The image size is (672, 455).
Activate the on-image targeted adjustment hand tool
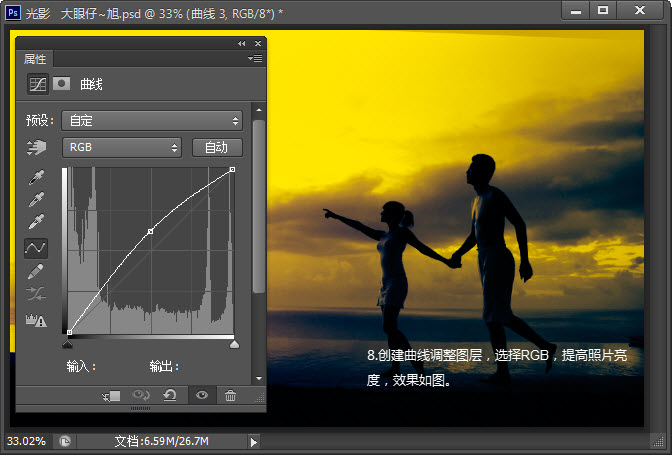click(x=36, y=147)
